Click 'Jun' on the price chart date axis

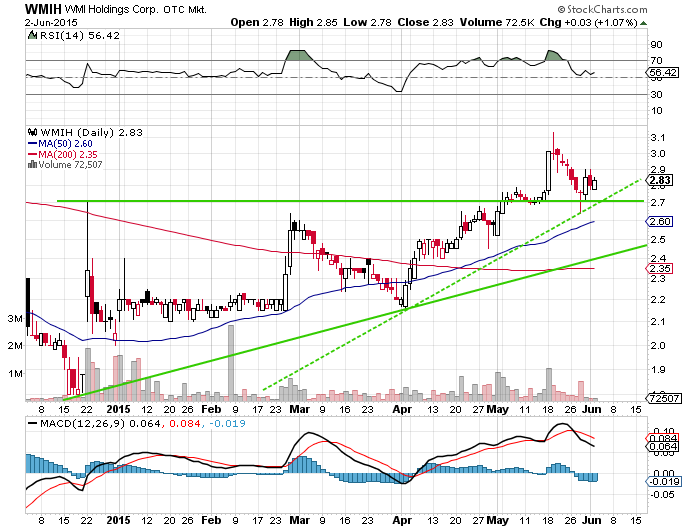pyautogui.click(x=592, y=409)
